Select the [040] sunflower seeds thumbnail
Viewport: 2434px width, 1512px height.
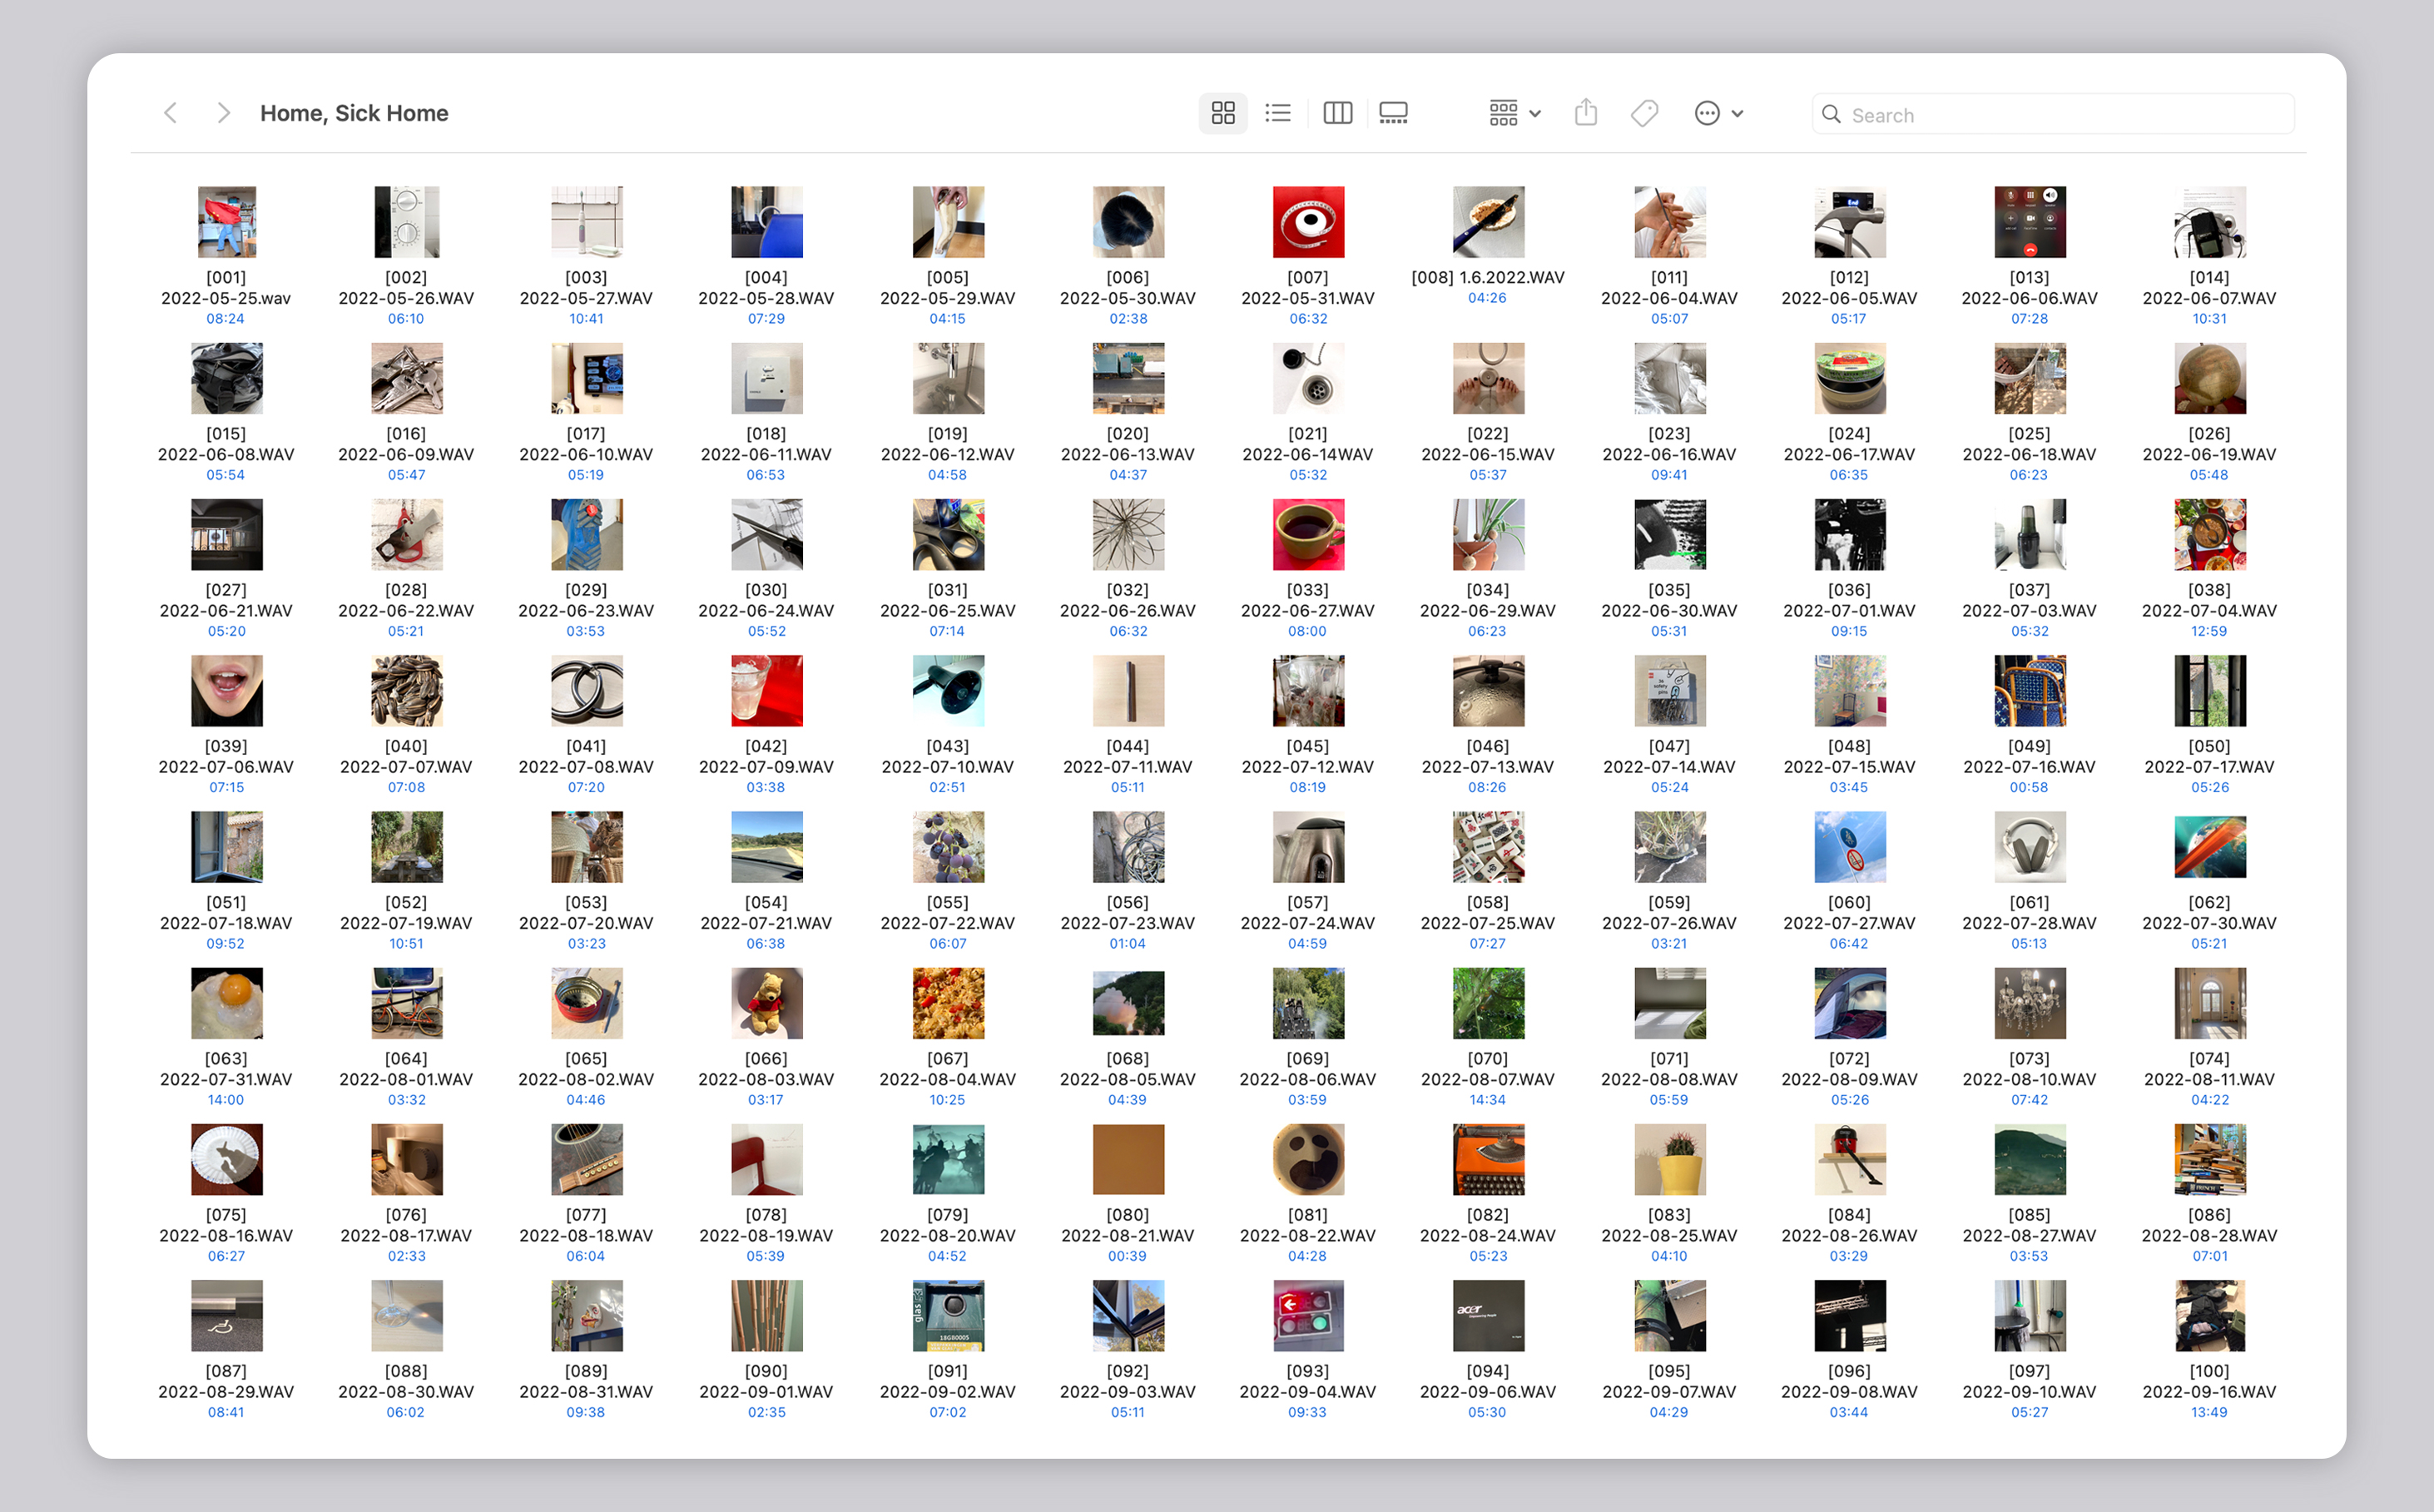point(406,690)
